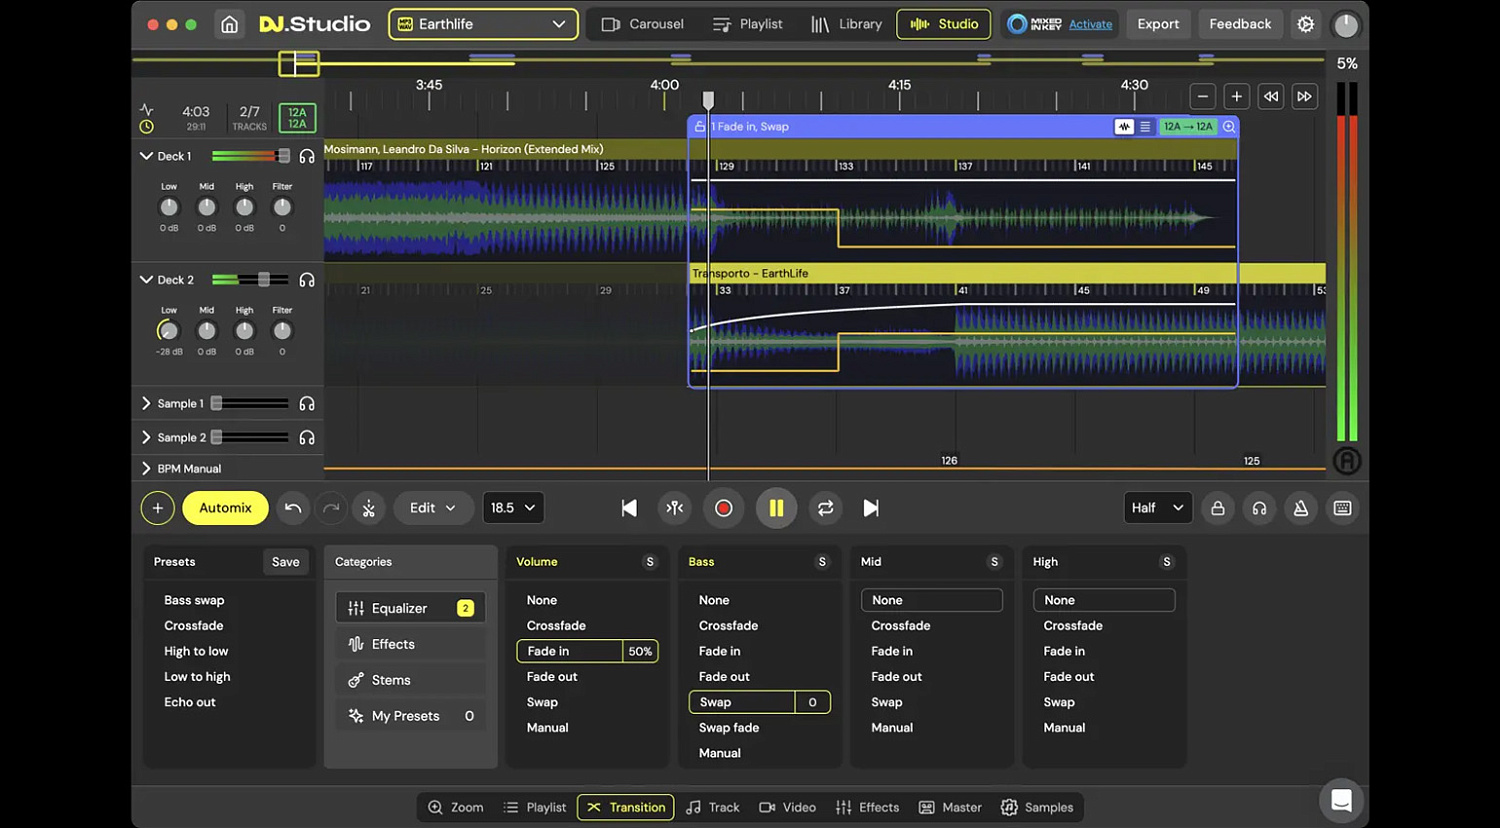The height and width of the screenshot is (828, 1500).
Task: Open the Library view
Action: point(846,24)
